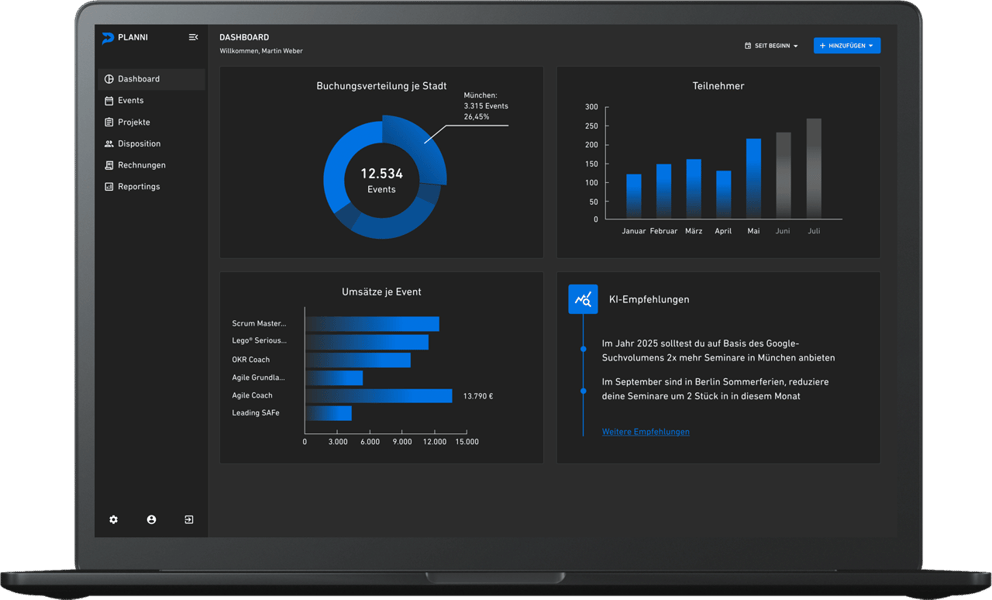Click the Disposition people icon

(x=109, y=144)
